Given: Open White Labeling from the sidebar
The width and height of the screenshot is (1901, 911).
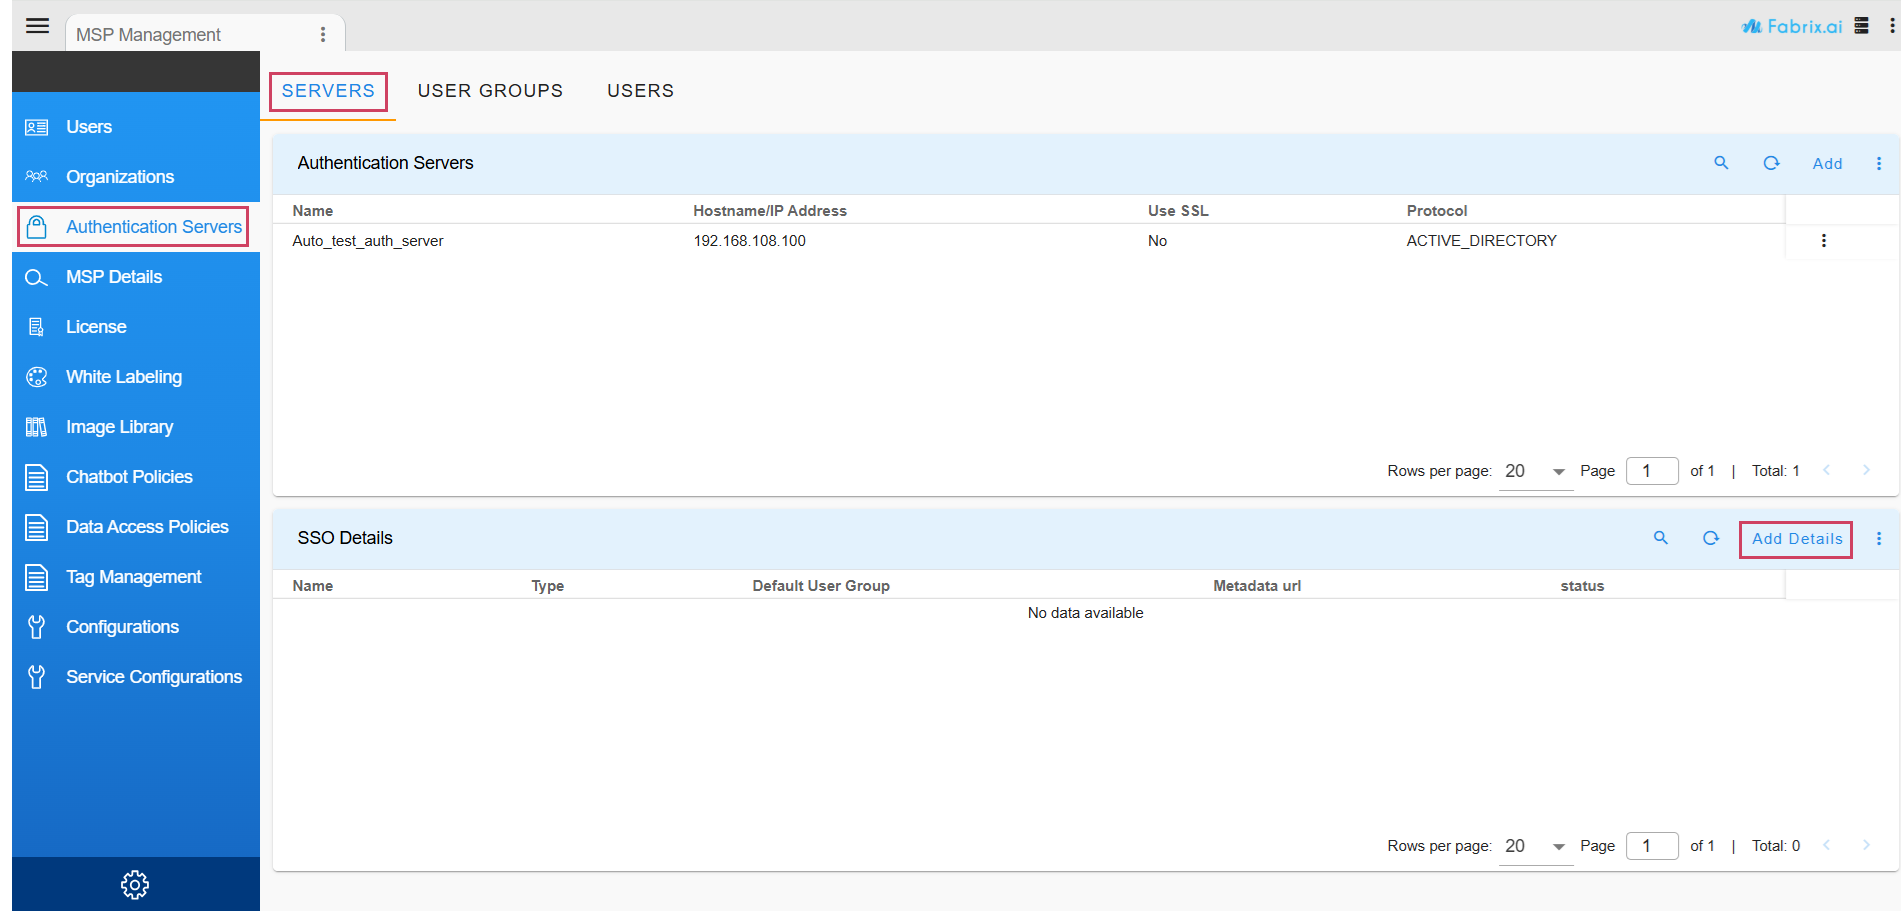Looking at the screenshot, I should (x=124, y=377).
